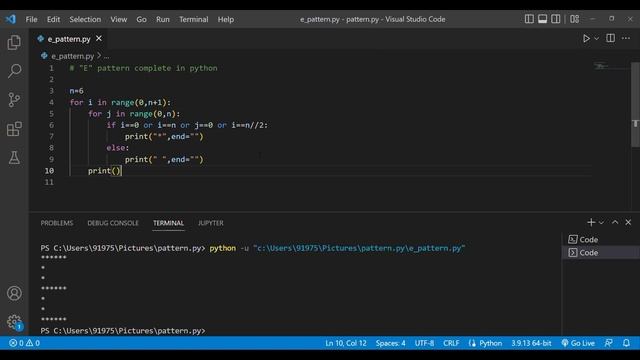Open the launch profile dropdown next to new terminal
This screenshot has height=360, width=640.
coord(601,223)
